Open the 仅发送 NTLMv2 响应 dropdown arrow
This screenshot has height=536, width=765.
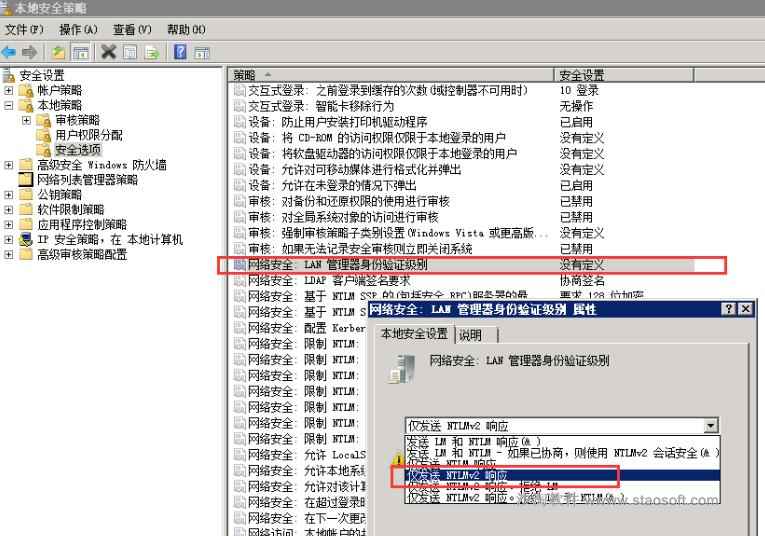click(711, 426)
